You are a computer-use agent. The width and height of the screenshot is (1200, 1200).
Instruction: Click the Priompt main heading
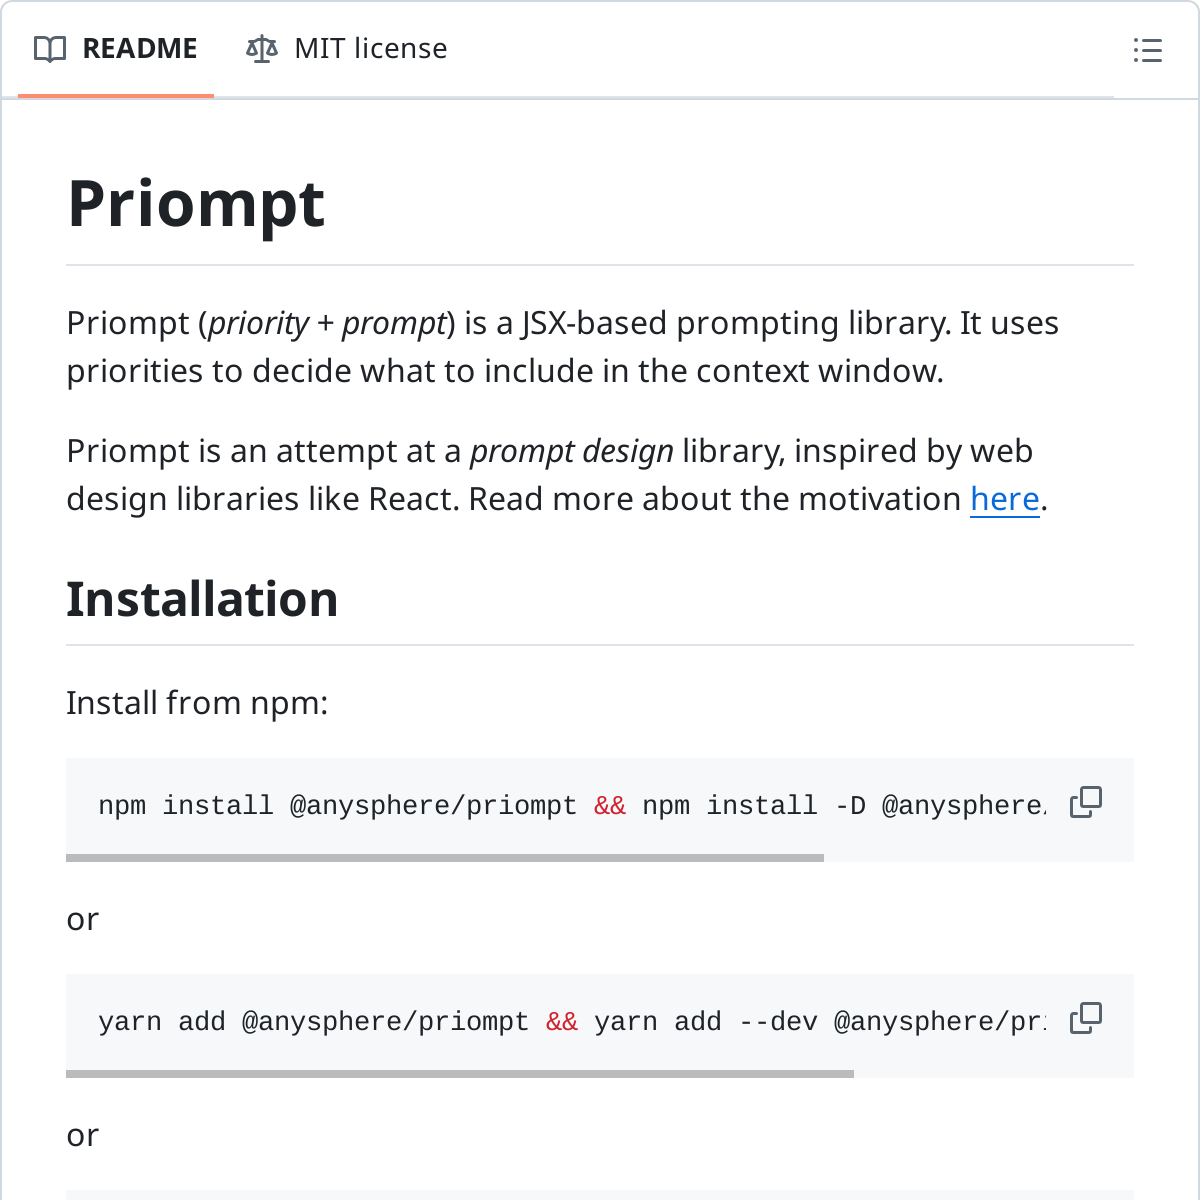[x=196, y=204]
